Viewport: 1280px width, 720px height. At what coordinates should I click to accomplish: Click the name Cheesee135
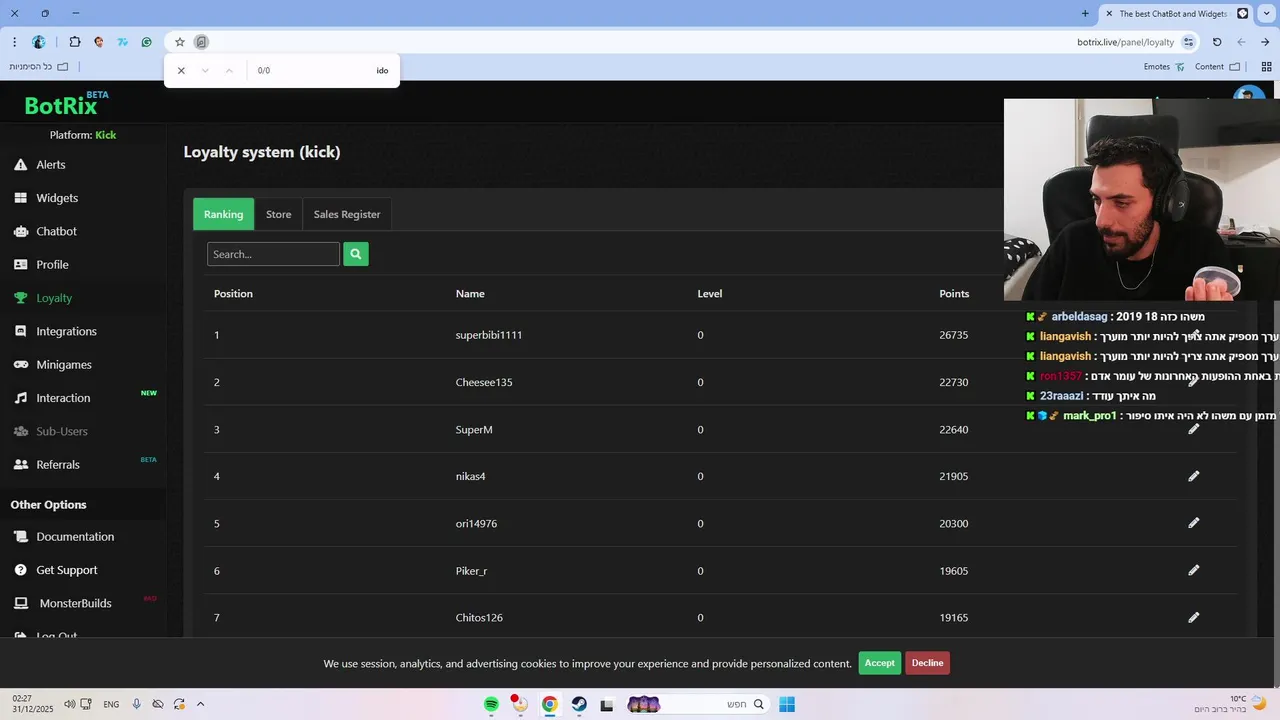(x=484, y=382)
